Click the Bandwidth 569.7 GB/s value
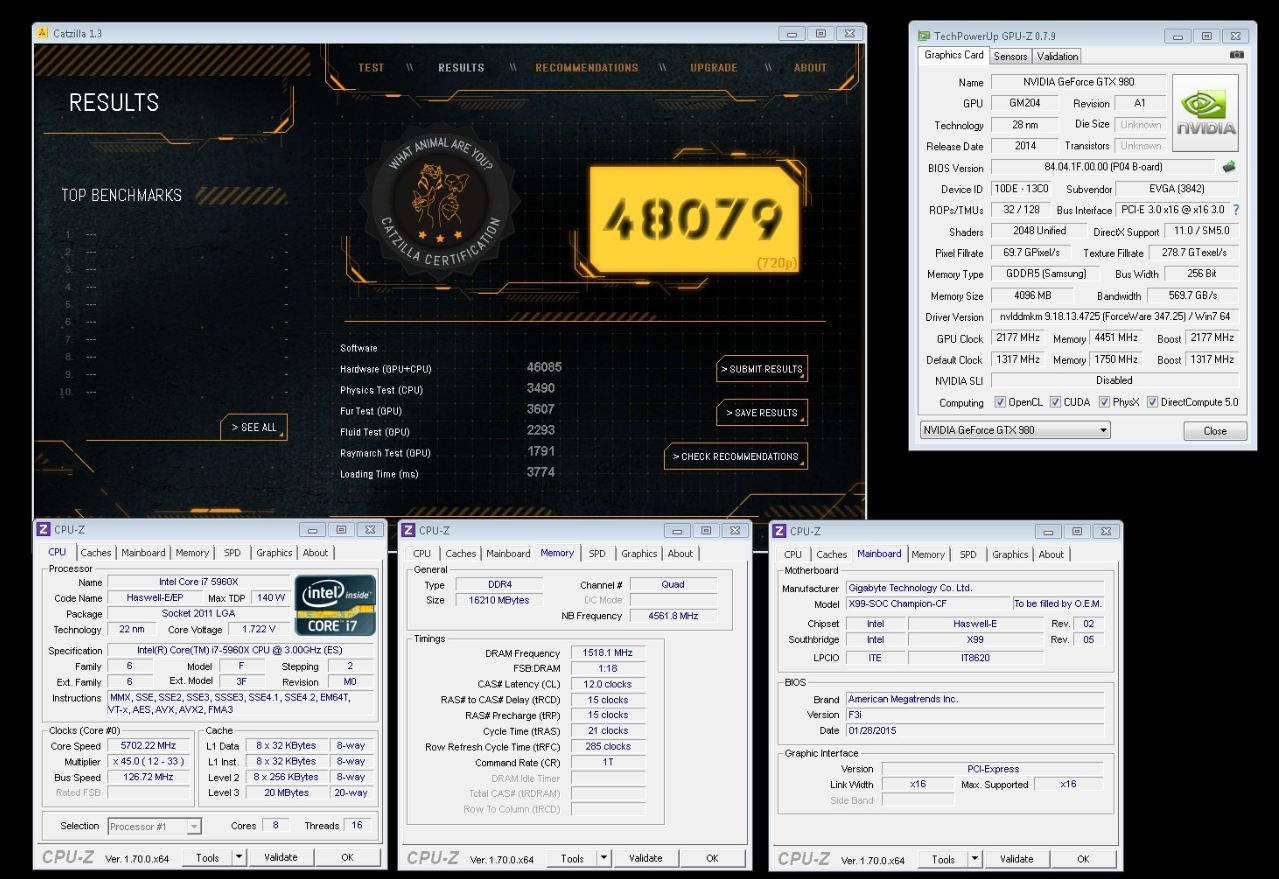Image resolution: width=1279 pixels, height=879 pixels. [x=1192, y=296]
